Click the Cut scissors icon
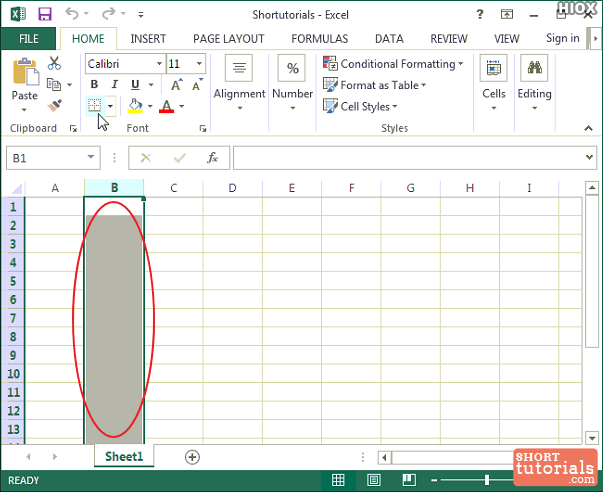The height and width of the screenshot is (492, 603). 54,63
